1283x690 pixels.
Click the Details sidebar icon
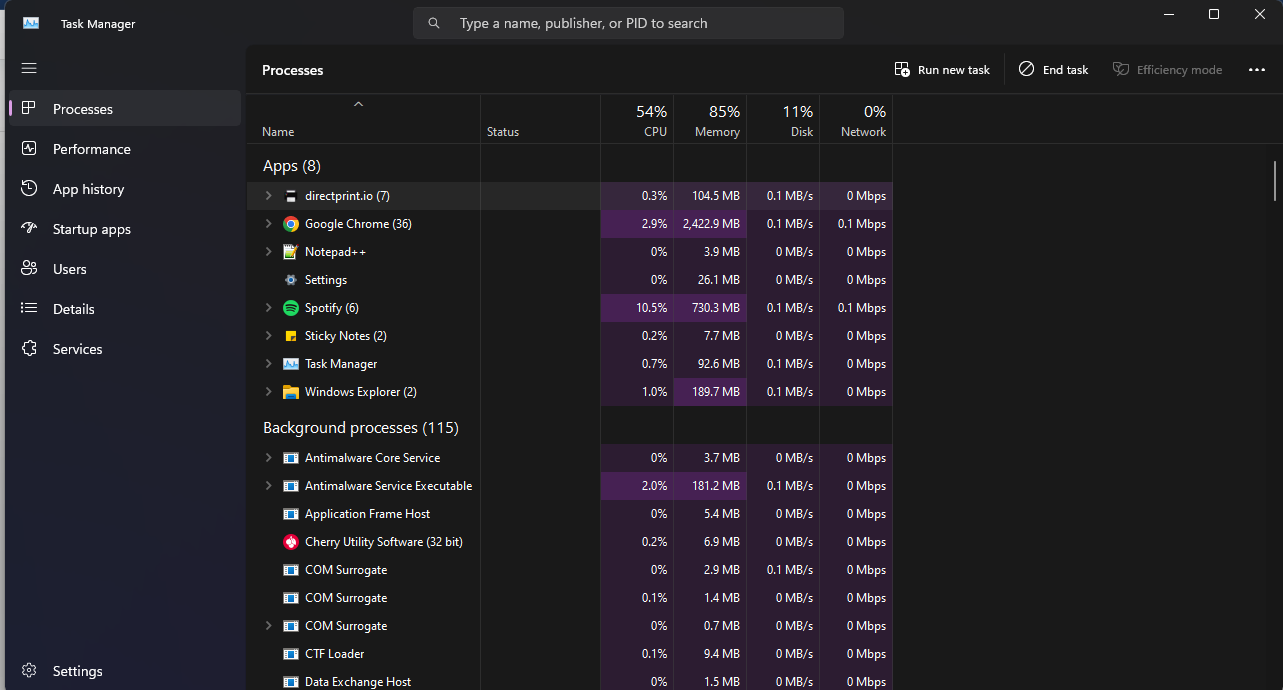pyautogui.click(x=29, y=309)
